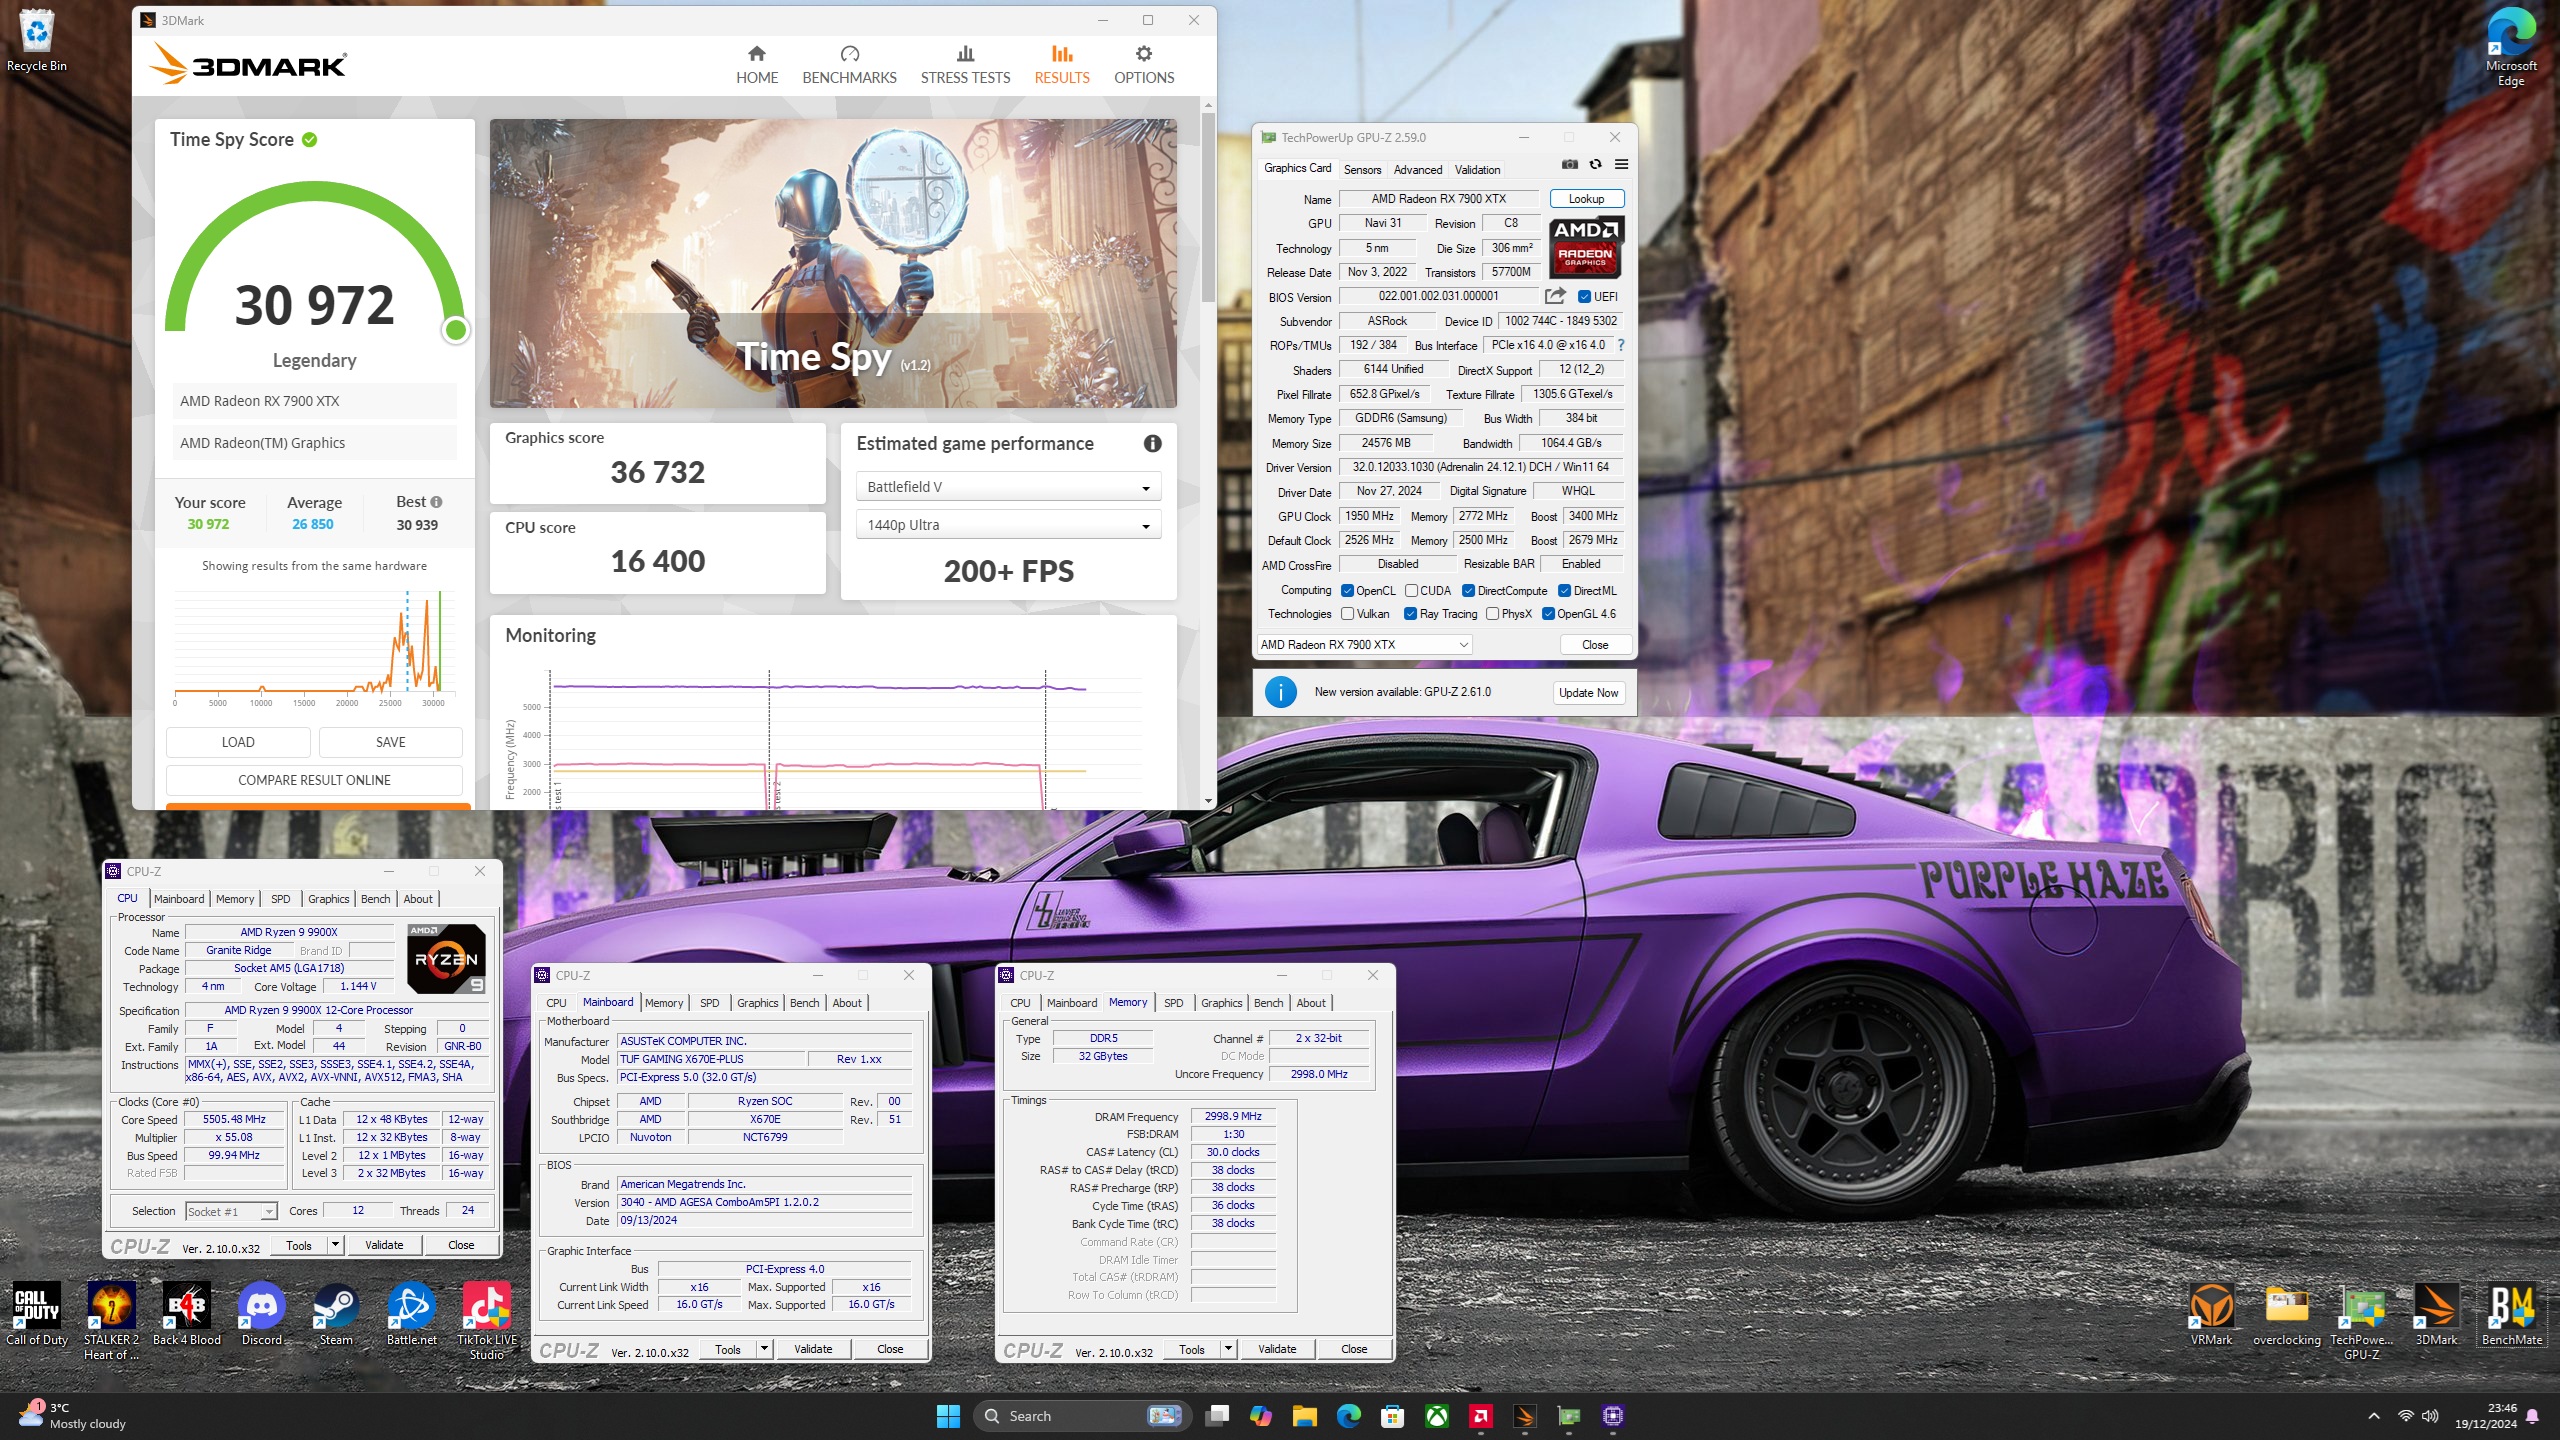Switch to Sensors tab in GPU-Z
Image resolution: width=2560 pixels, height=1440 pixels.
click(x=1362, y=169)
